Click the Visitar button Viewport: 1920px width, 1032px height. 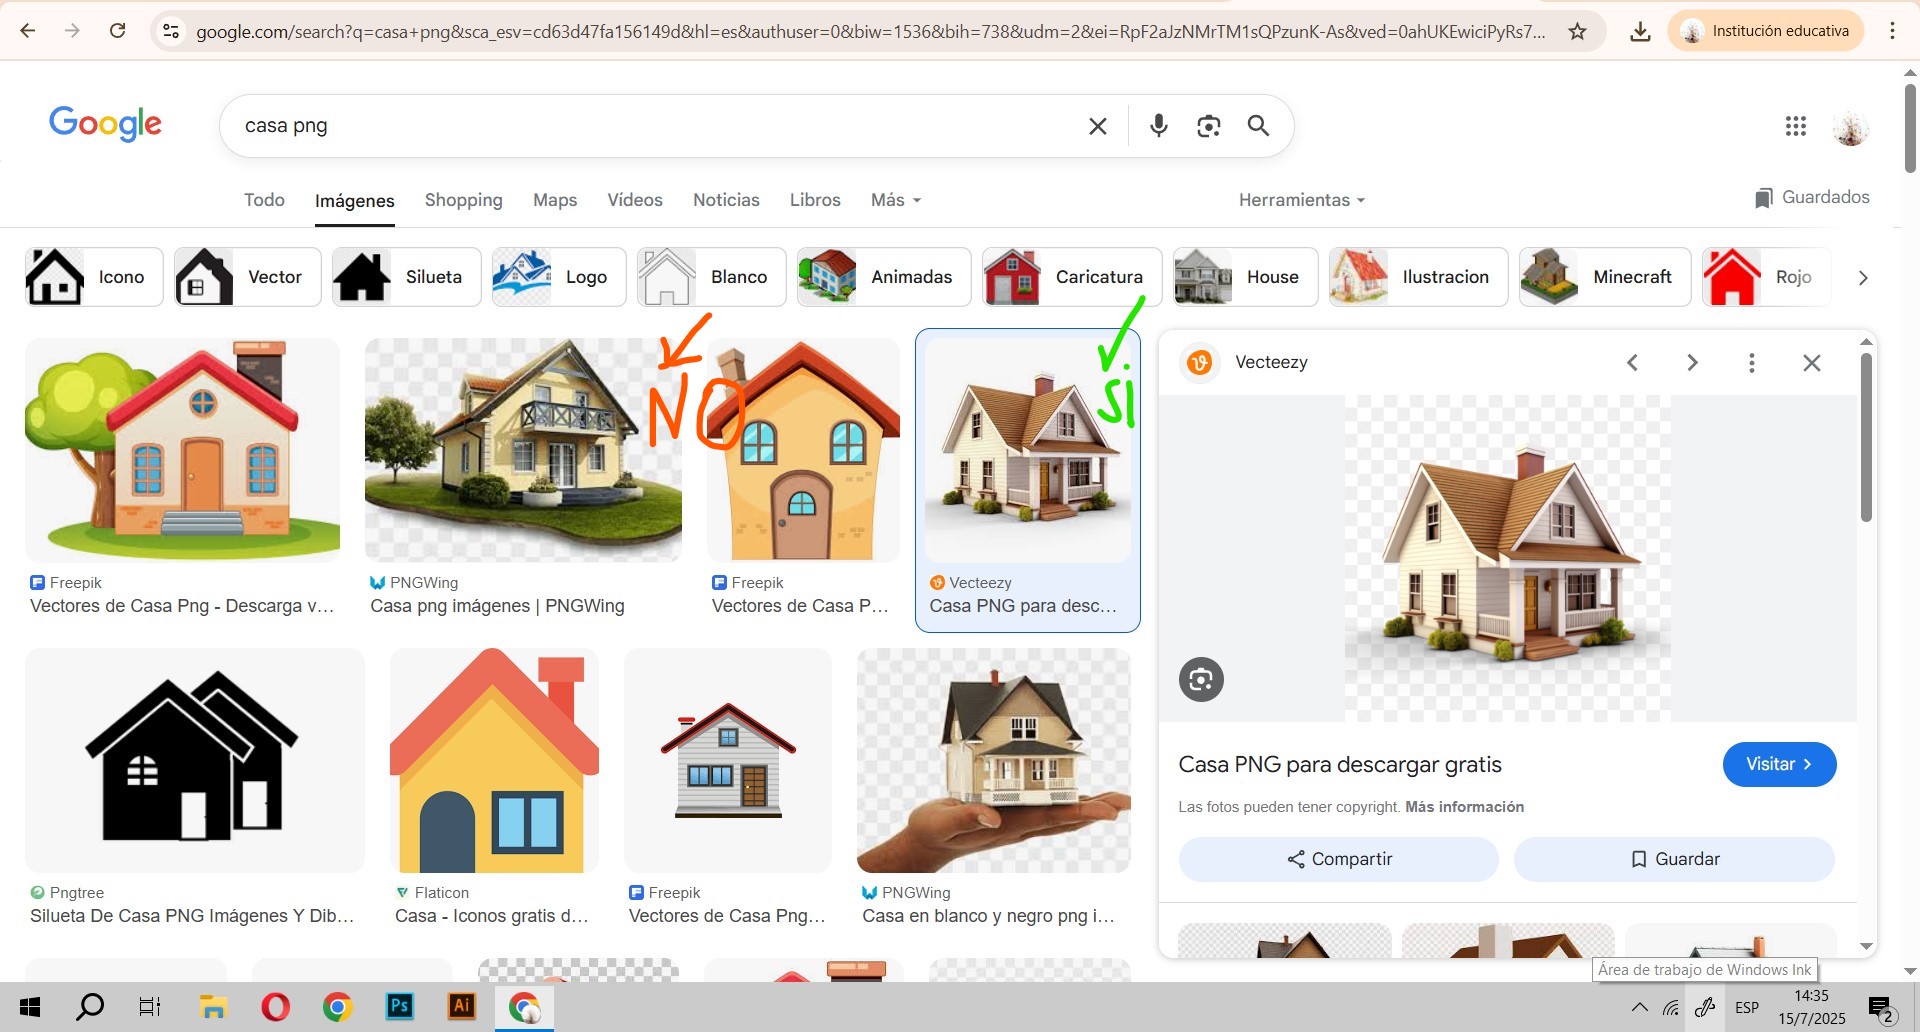point(1779,764)
